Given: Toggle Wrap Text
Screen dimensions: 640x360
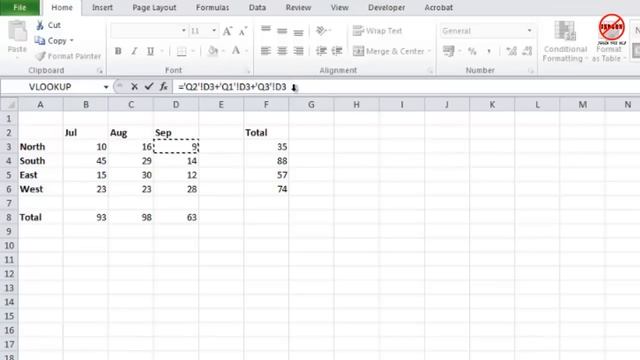Looking at the screenshot, I should pos(378,31).
